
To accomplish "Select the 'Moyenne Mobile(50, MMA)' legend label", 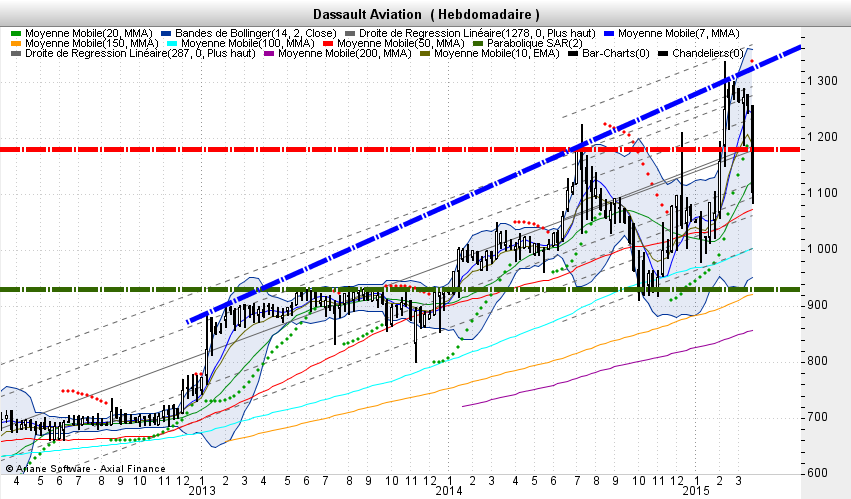I will coord(401,43).
